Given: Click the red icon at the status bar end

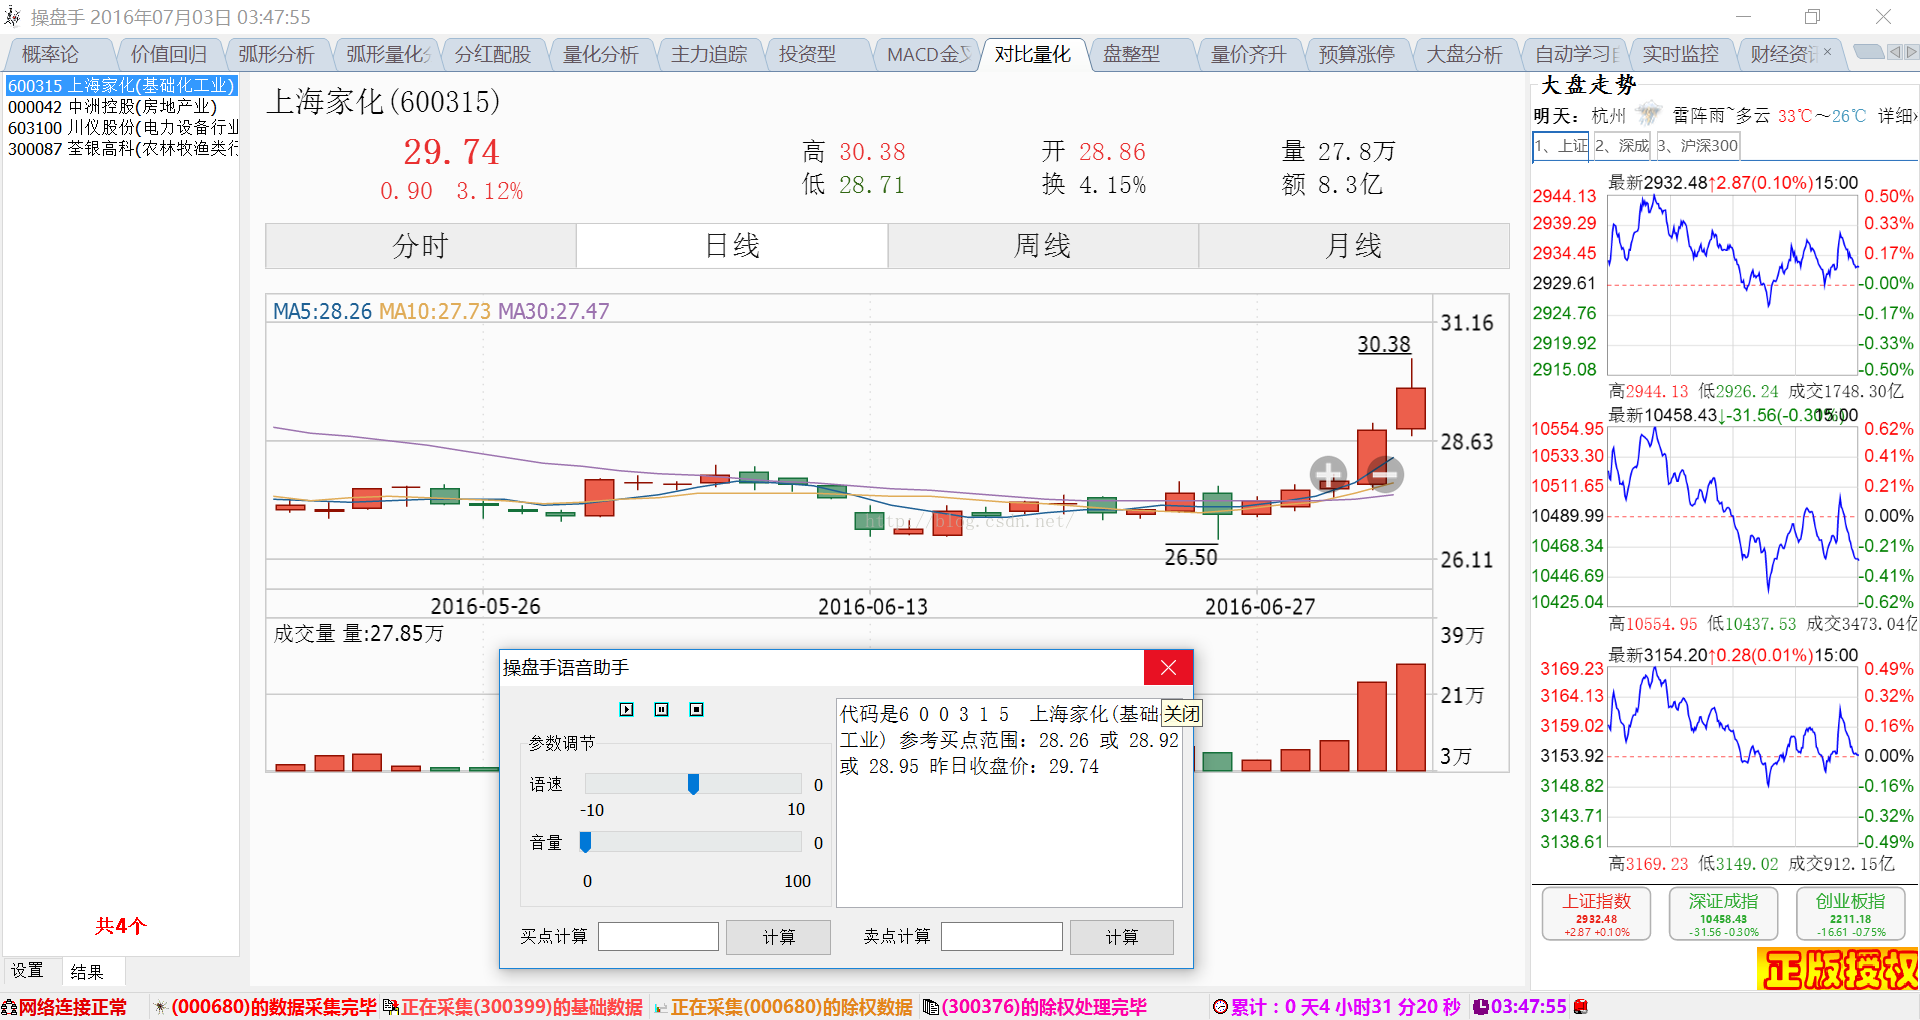Looking at the screenshot, I should point(1581,1007).
